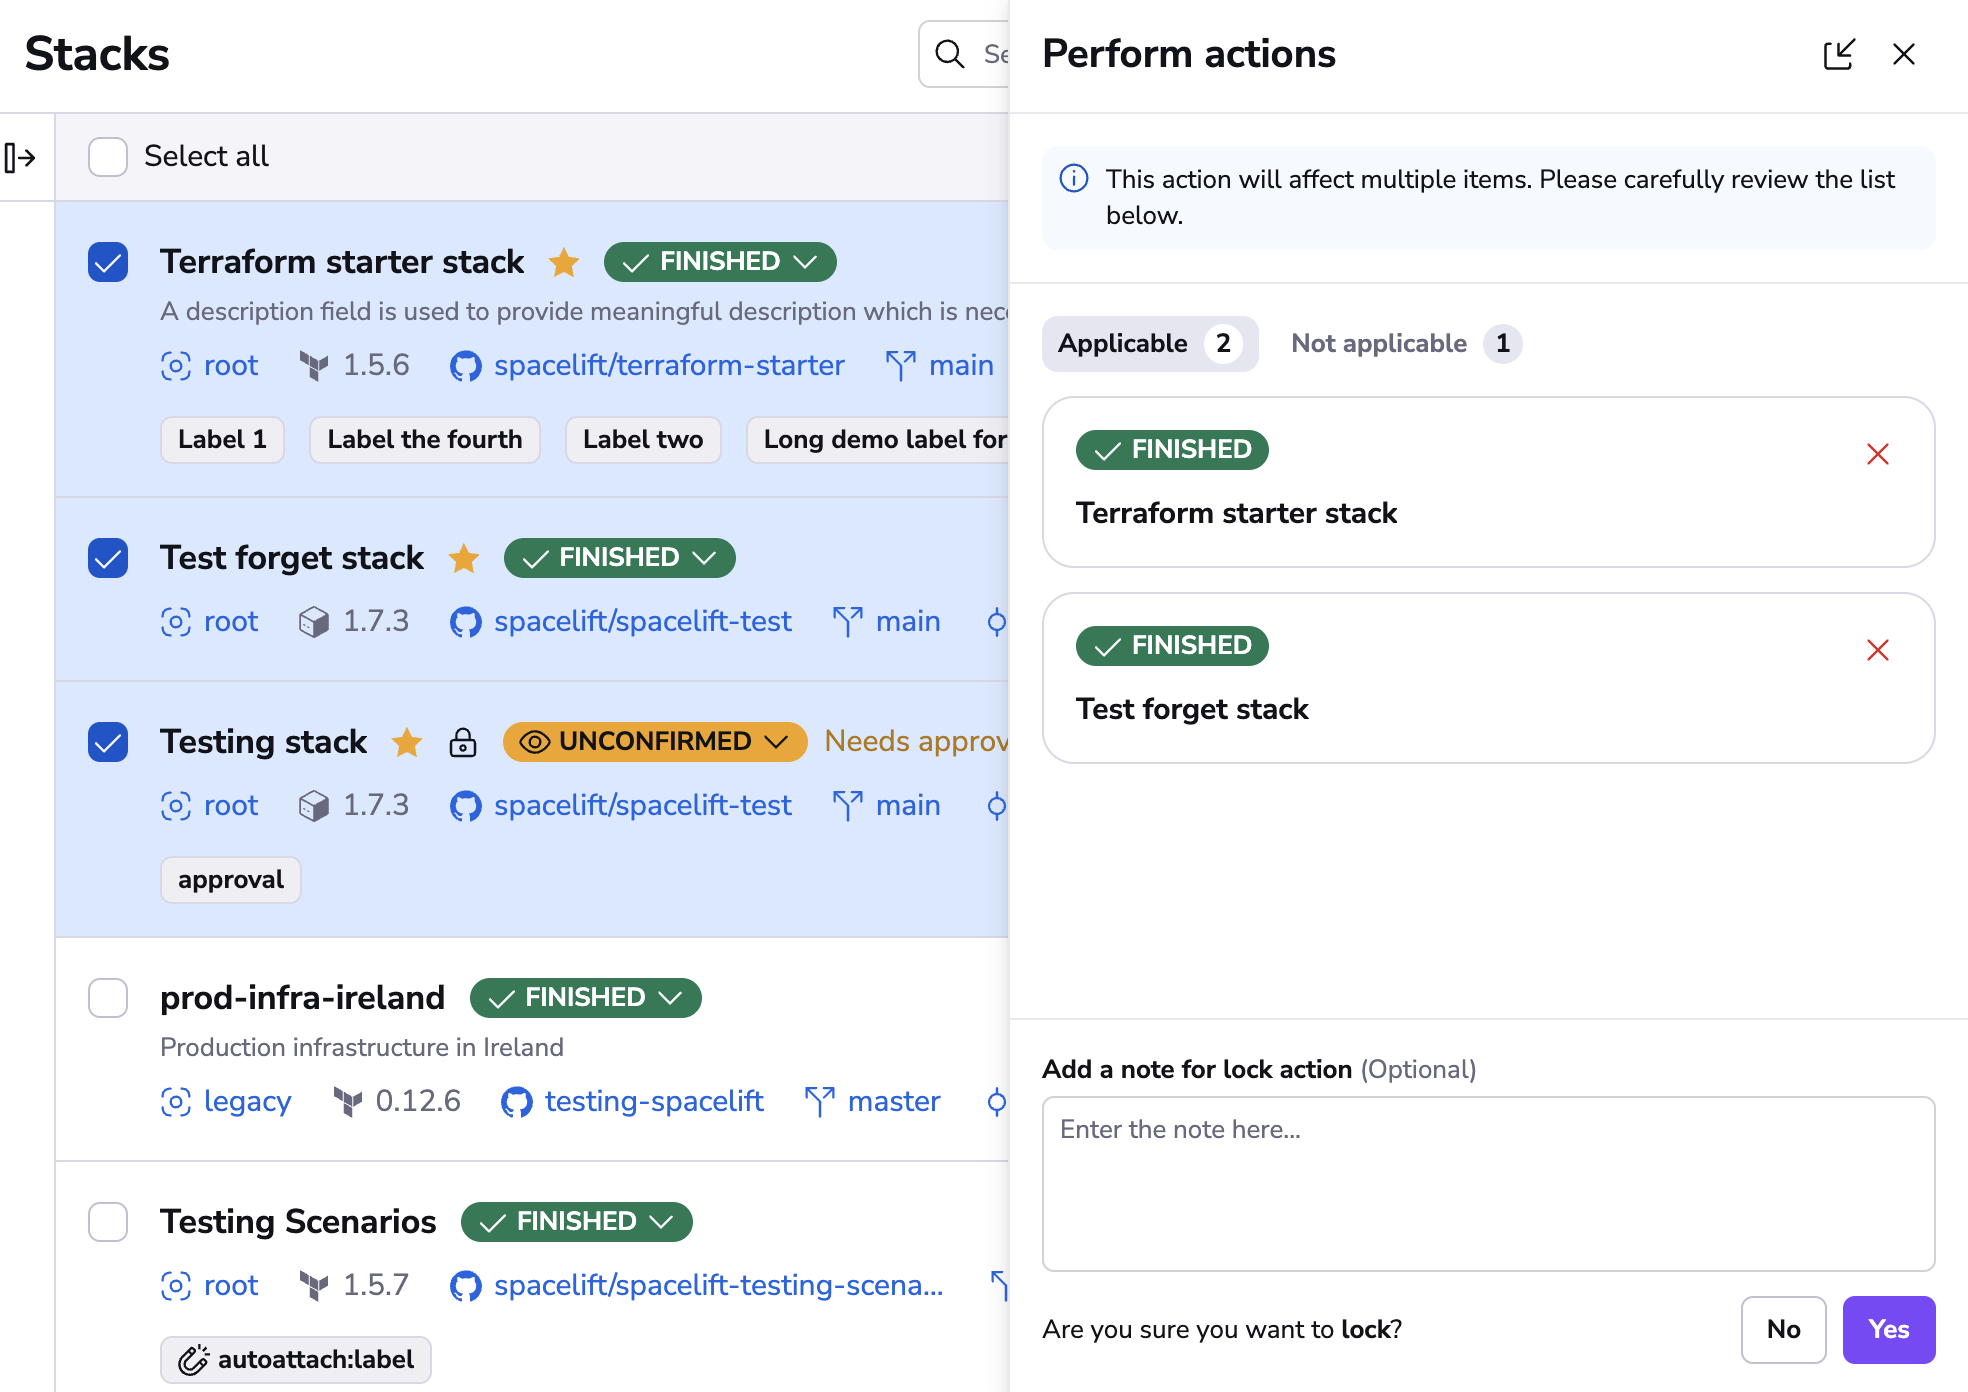Select the prod-infra-ireland stack checkbox
Screen dimensions: 1968x1392
[108, 998]
